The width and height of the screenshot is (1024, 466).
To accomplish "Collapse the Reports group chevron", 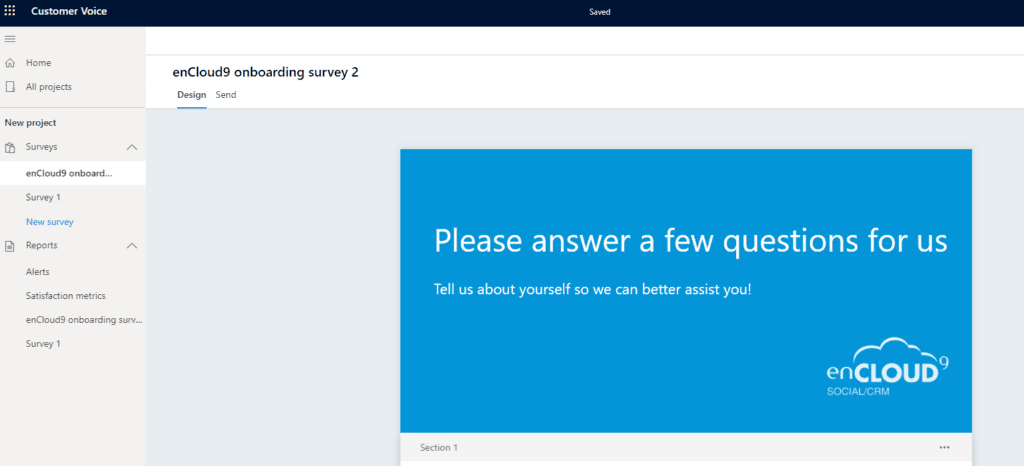I will (131, 246).
